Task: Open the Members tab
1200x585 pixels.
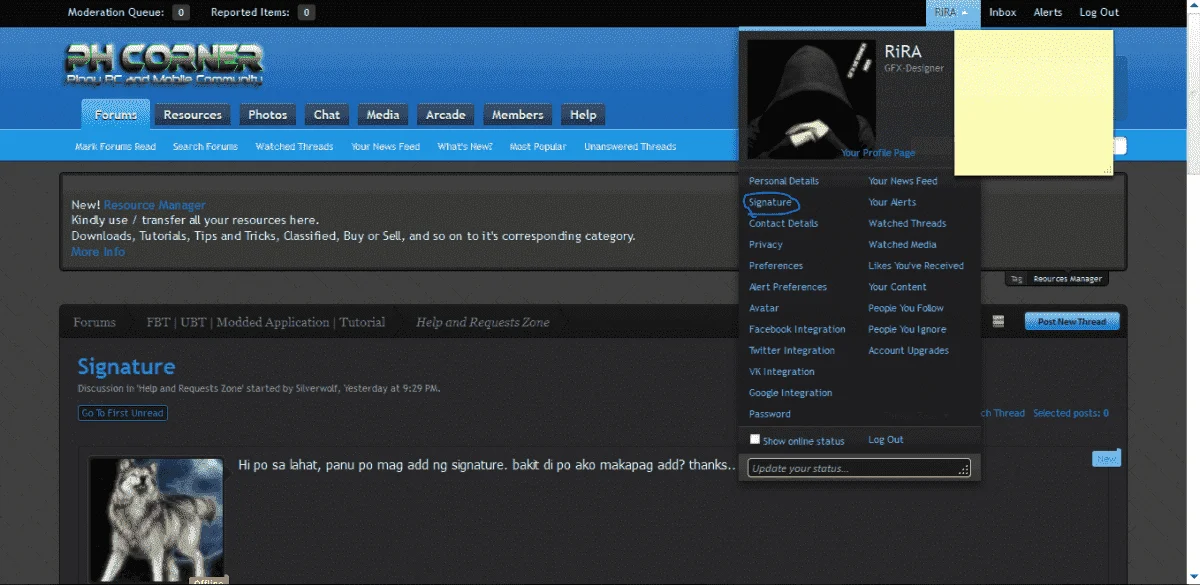Action: tap(518, 115)
